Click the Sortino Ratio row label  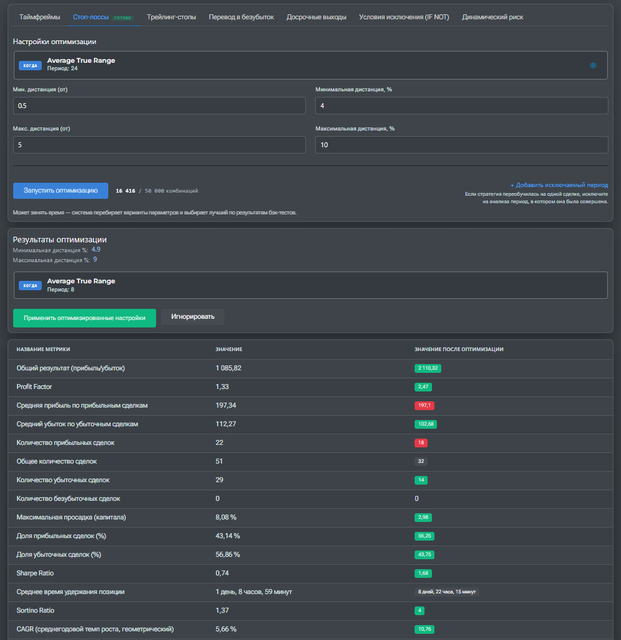[x=35, y=611]
